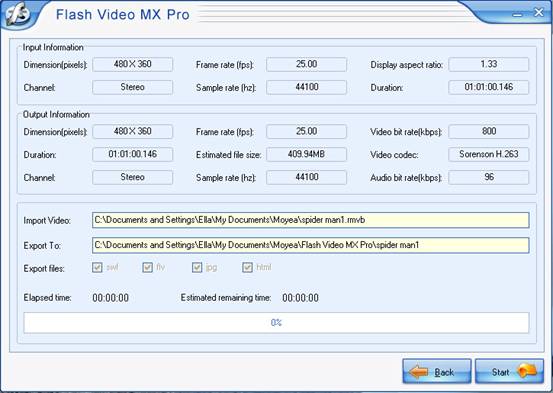Click the input Display aspect ratio 1.33 field
The height and width of the screenshot is (393, 553).
pyautogui.click(x=489, y=64)
